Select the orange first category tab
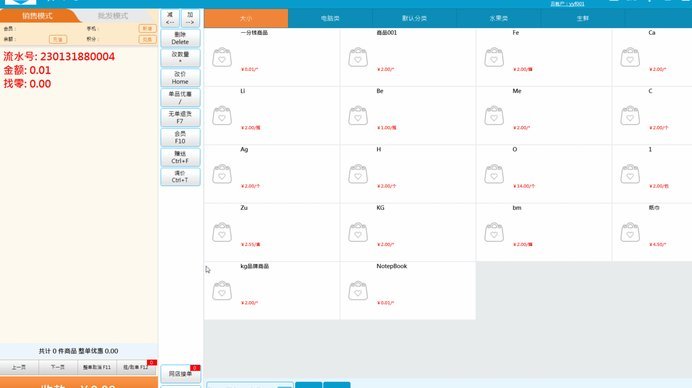This screenshot has height=388, width=692. 246,19
